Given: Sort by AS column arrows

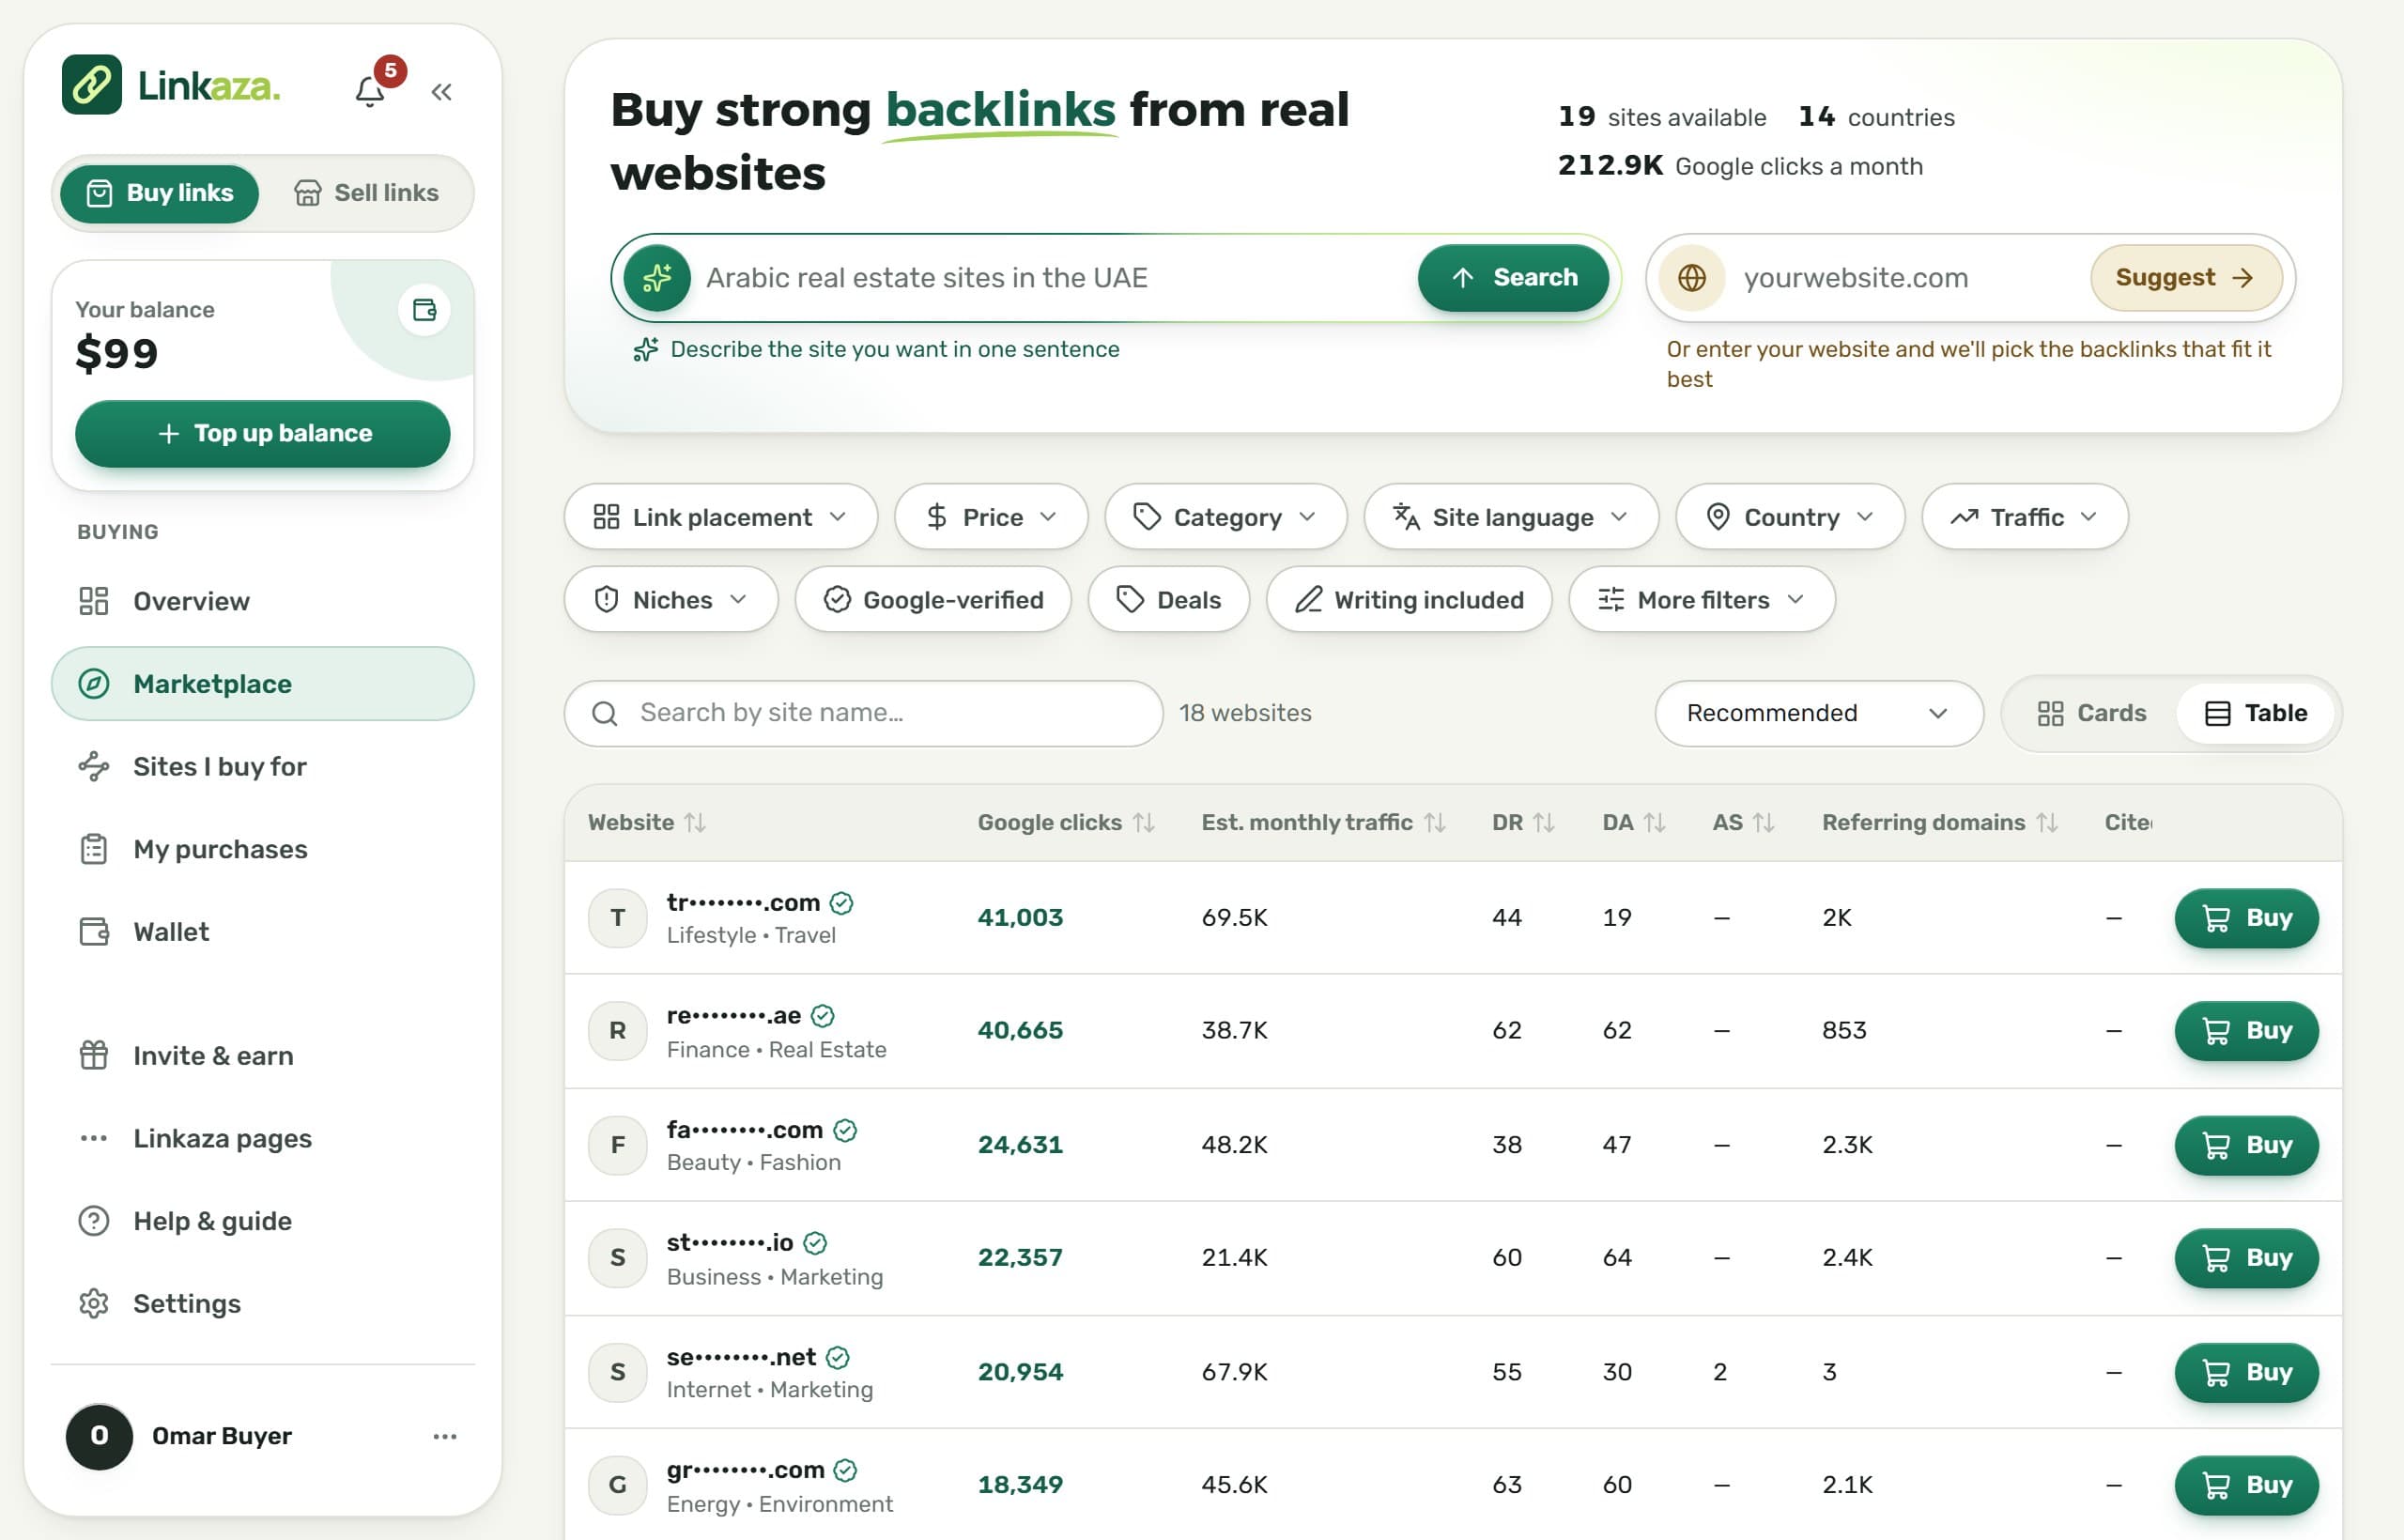Looking at the screenshot, I should 1763,822.
